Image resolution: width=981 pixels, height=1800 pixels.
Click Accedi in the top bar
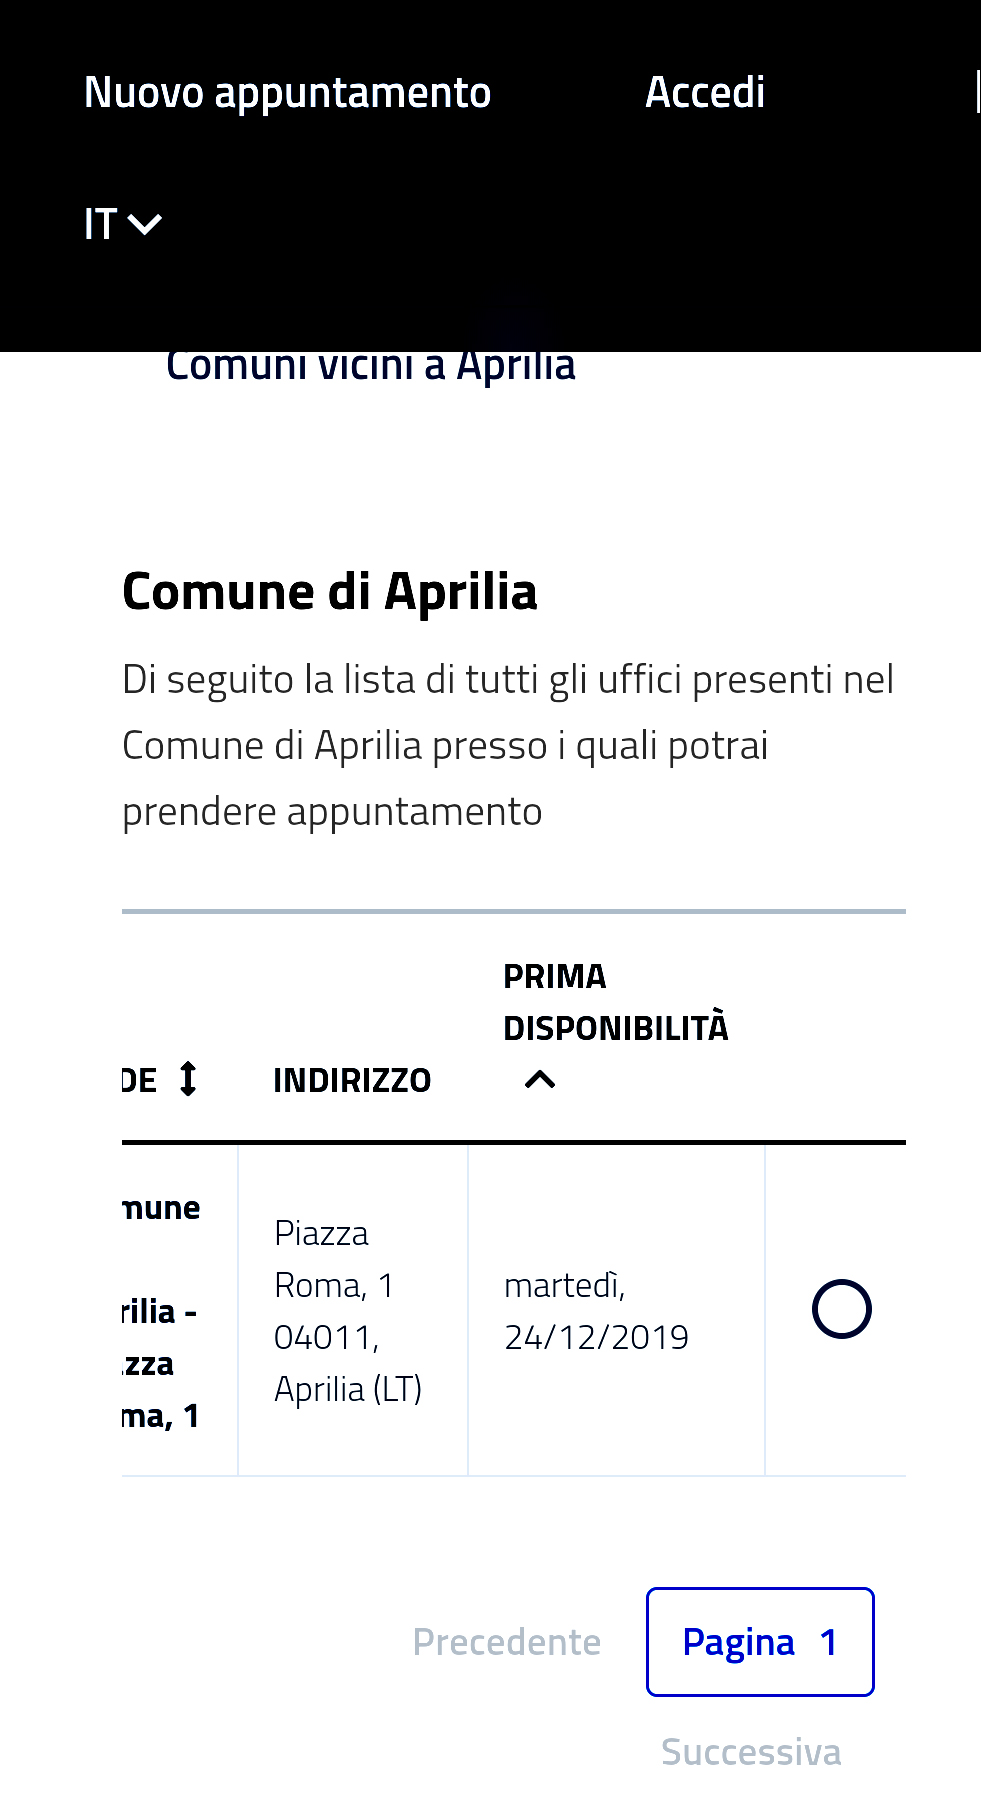tap(704, 93)
